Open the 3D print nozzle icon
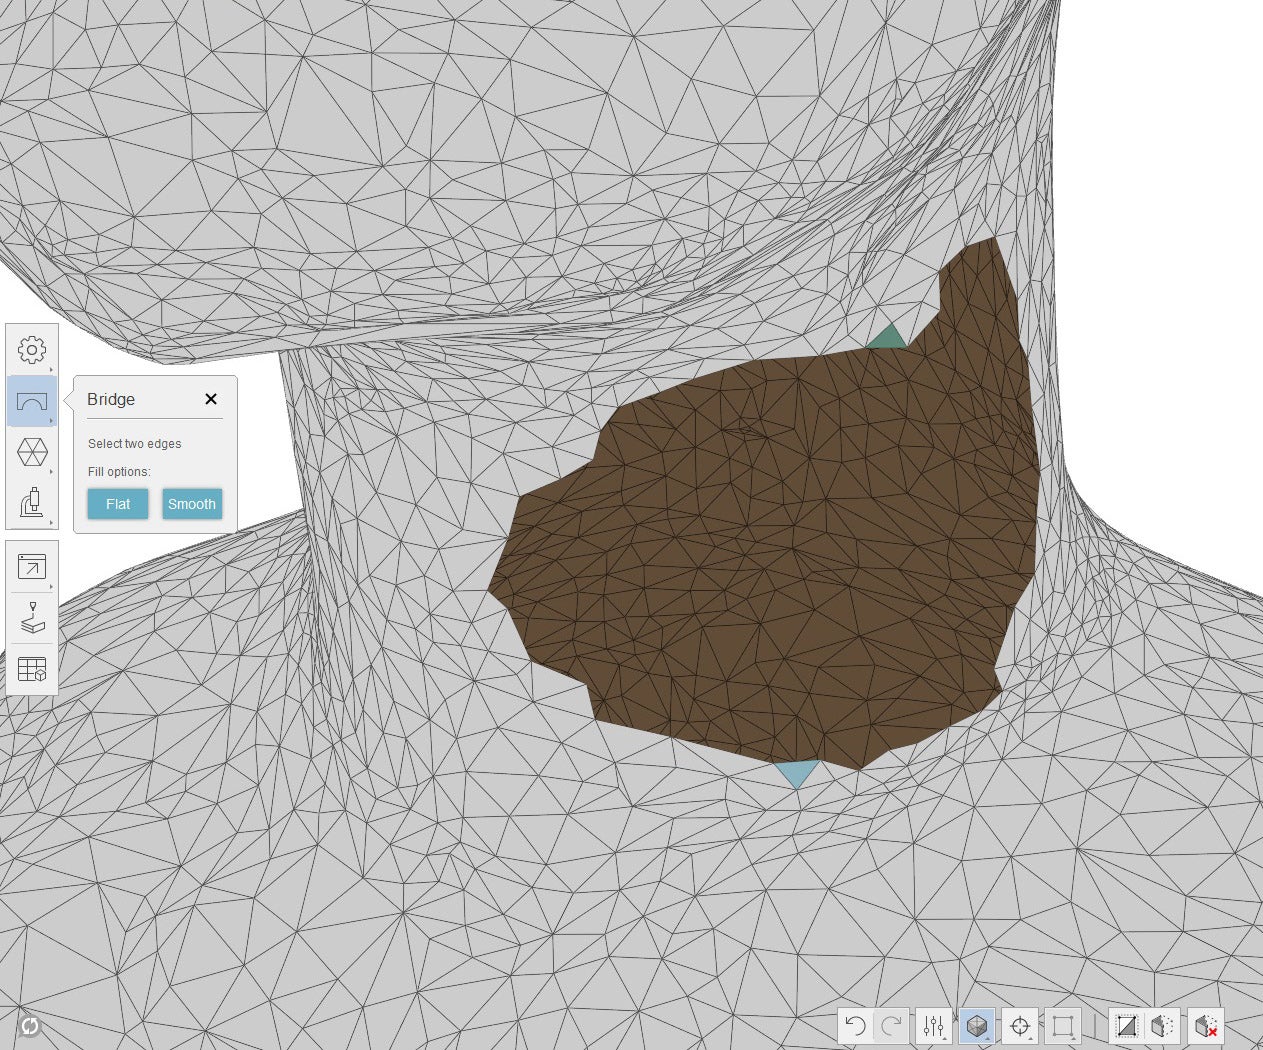This screenshot has width=1263, height=1050. (32, 617)
